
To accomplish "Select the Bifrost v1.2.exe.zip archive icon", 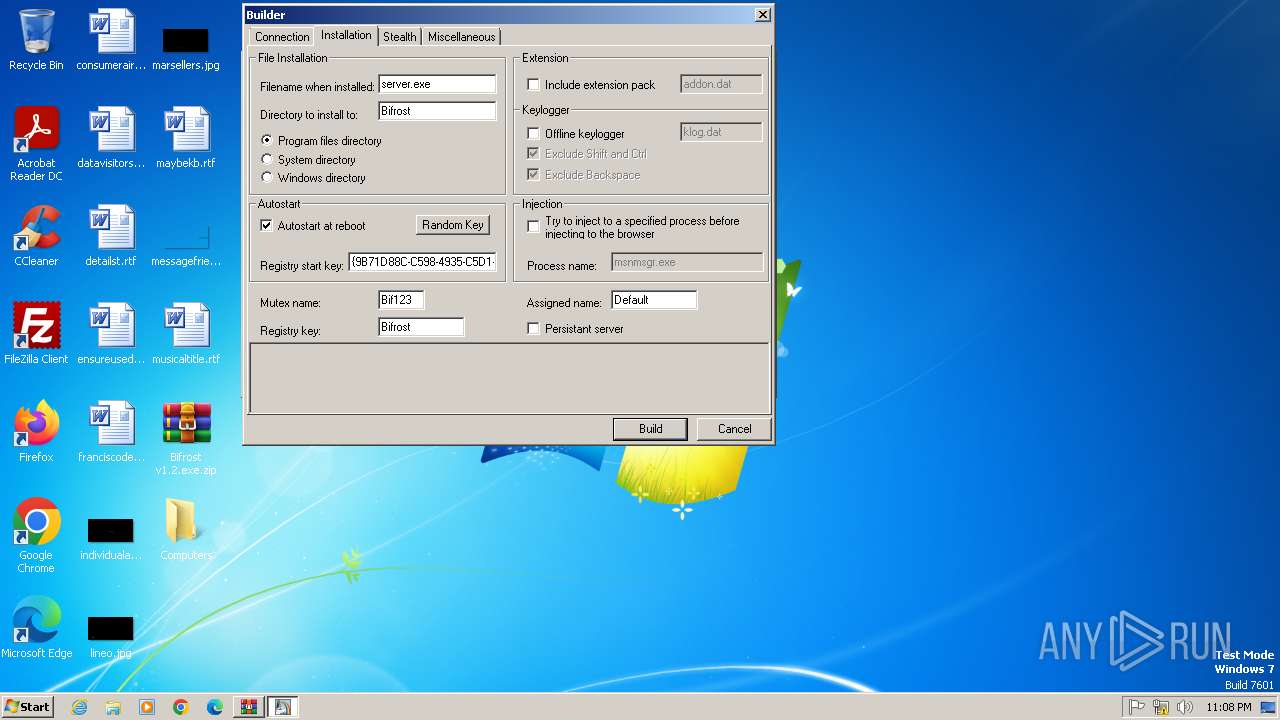I will click(186, 438).
